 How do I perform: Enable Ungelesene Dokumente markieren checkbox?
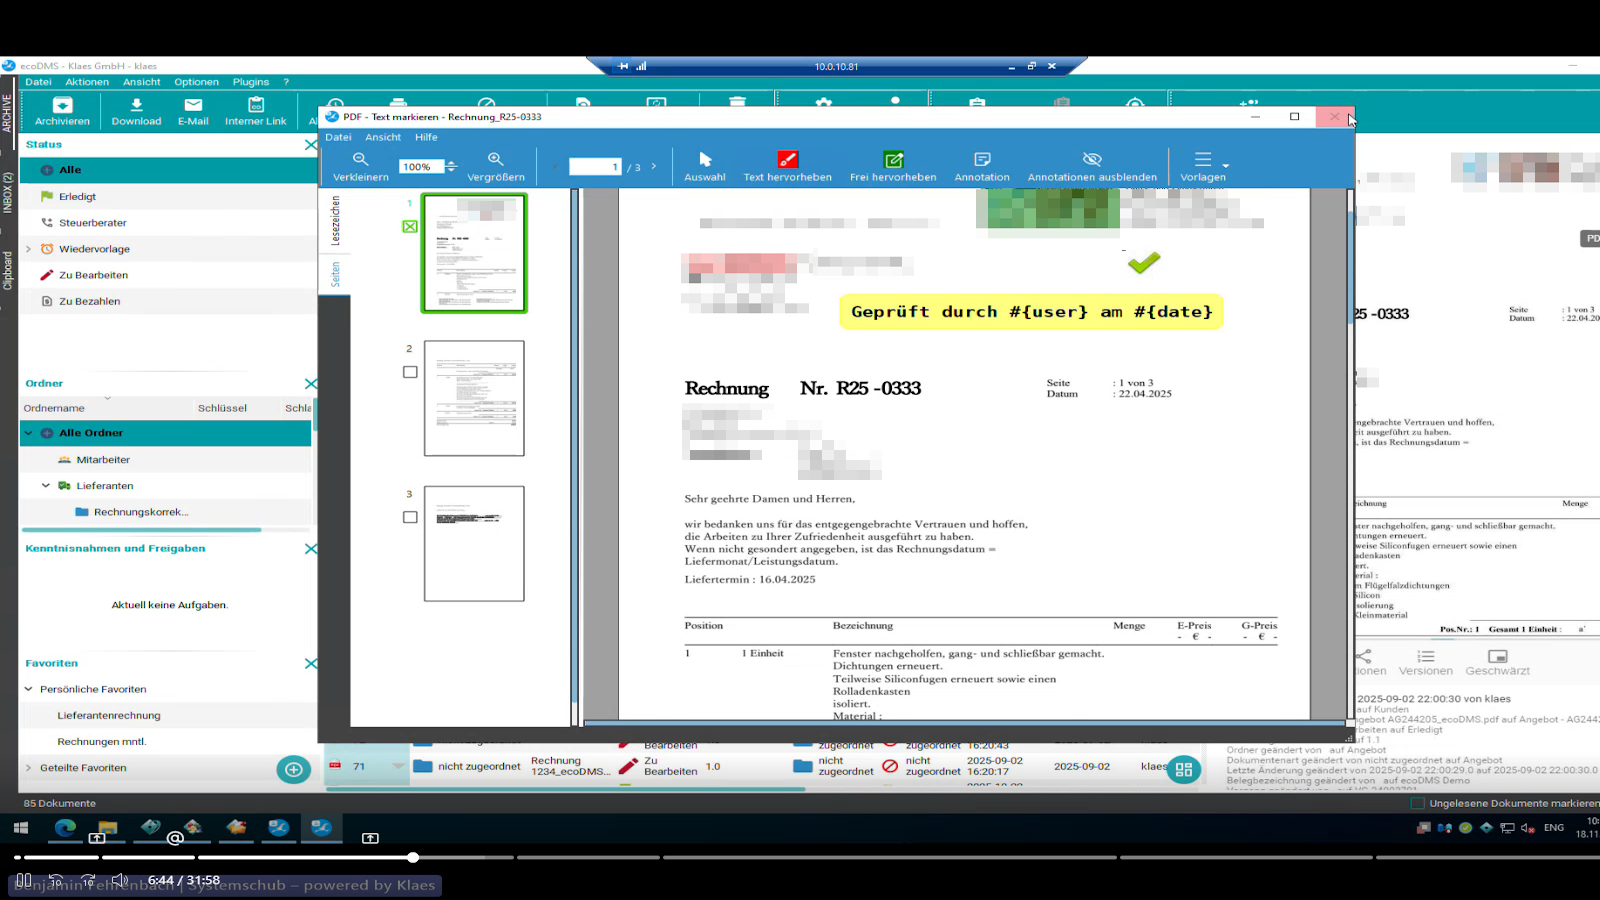pos(1417,803)
